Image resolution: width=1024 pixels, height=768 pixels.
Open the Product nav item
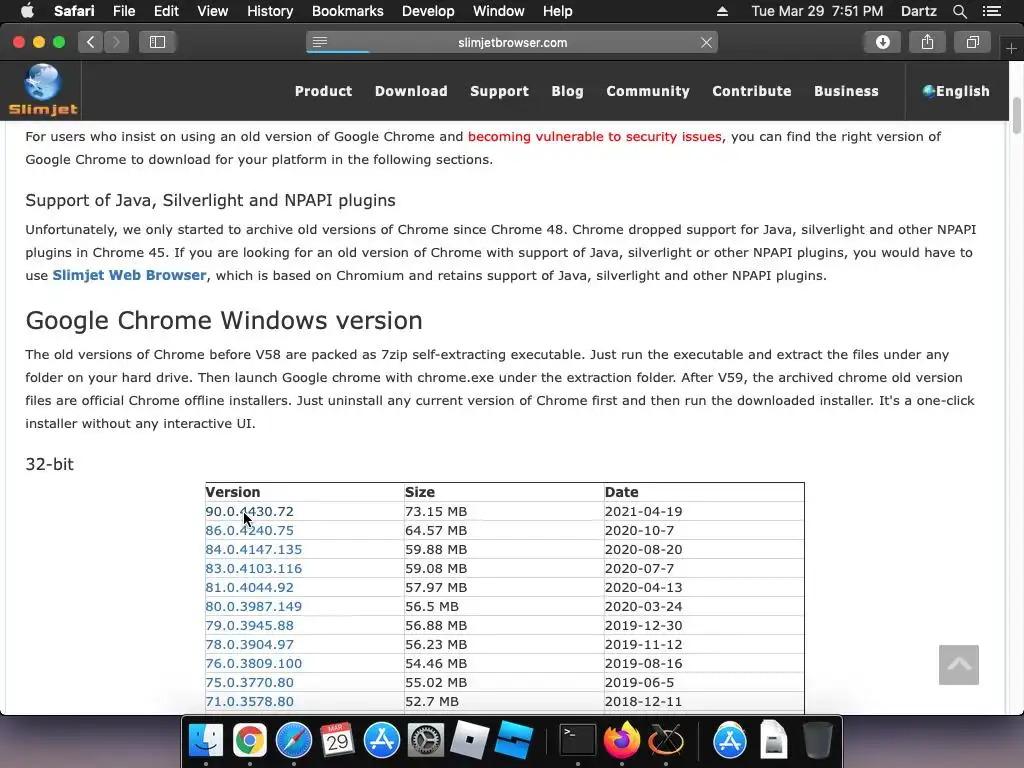click(323, 91)
